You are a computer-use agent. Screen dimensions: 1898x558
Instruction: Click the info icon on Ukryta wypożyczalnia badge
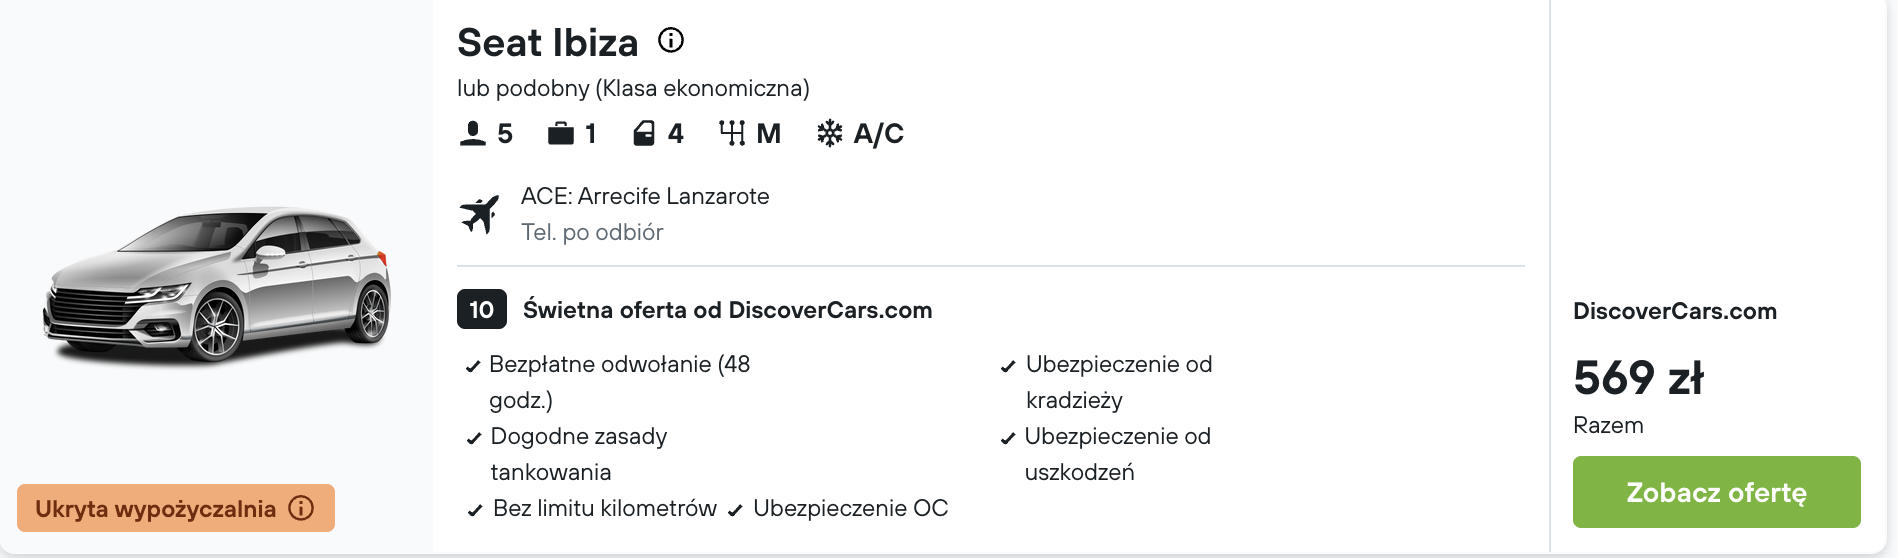(x=301, y=508)
